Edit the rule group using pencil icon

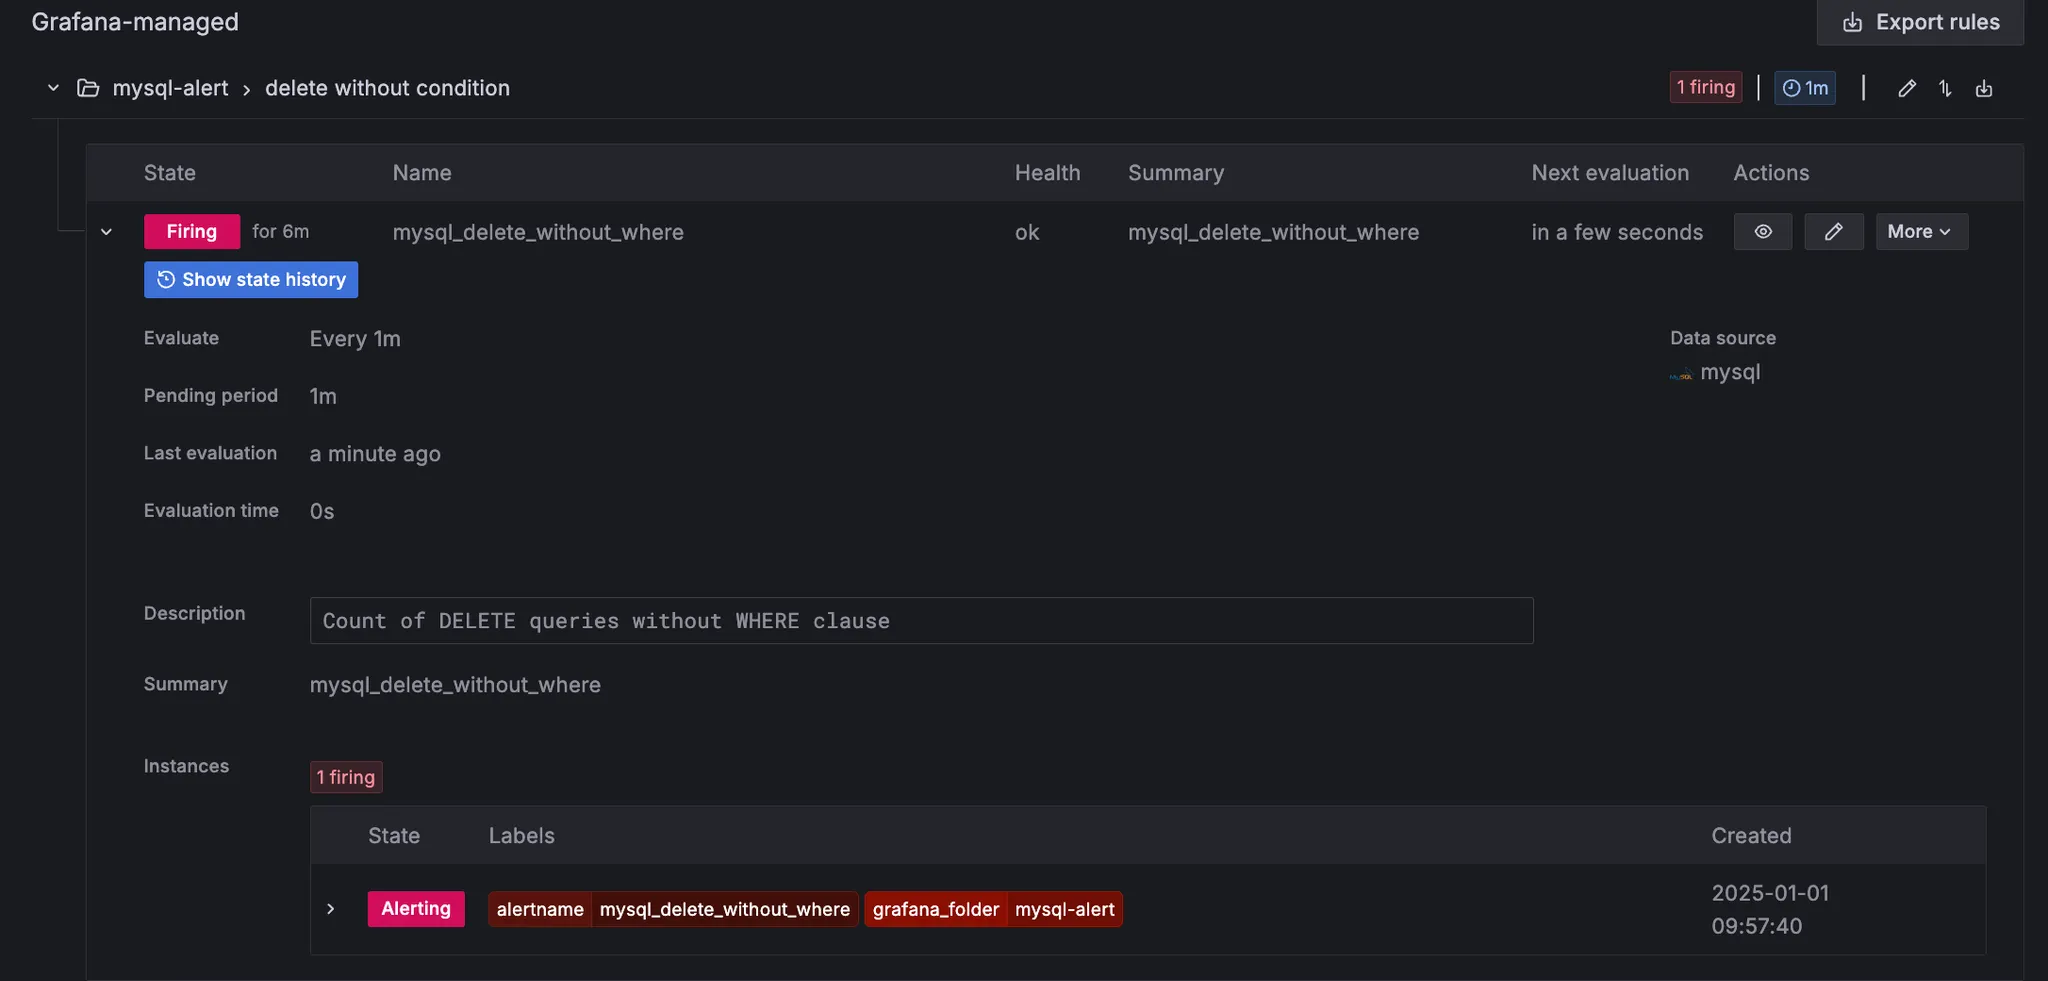tap(1907, 88)
